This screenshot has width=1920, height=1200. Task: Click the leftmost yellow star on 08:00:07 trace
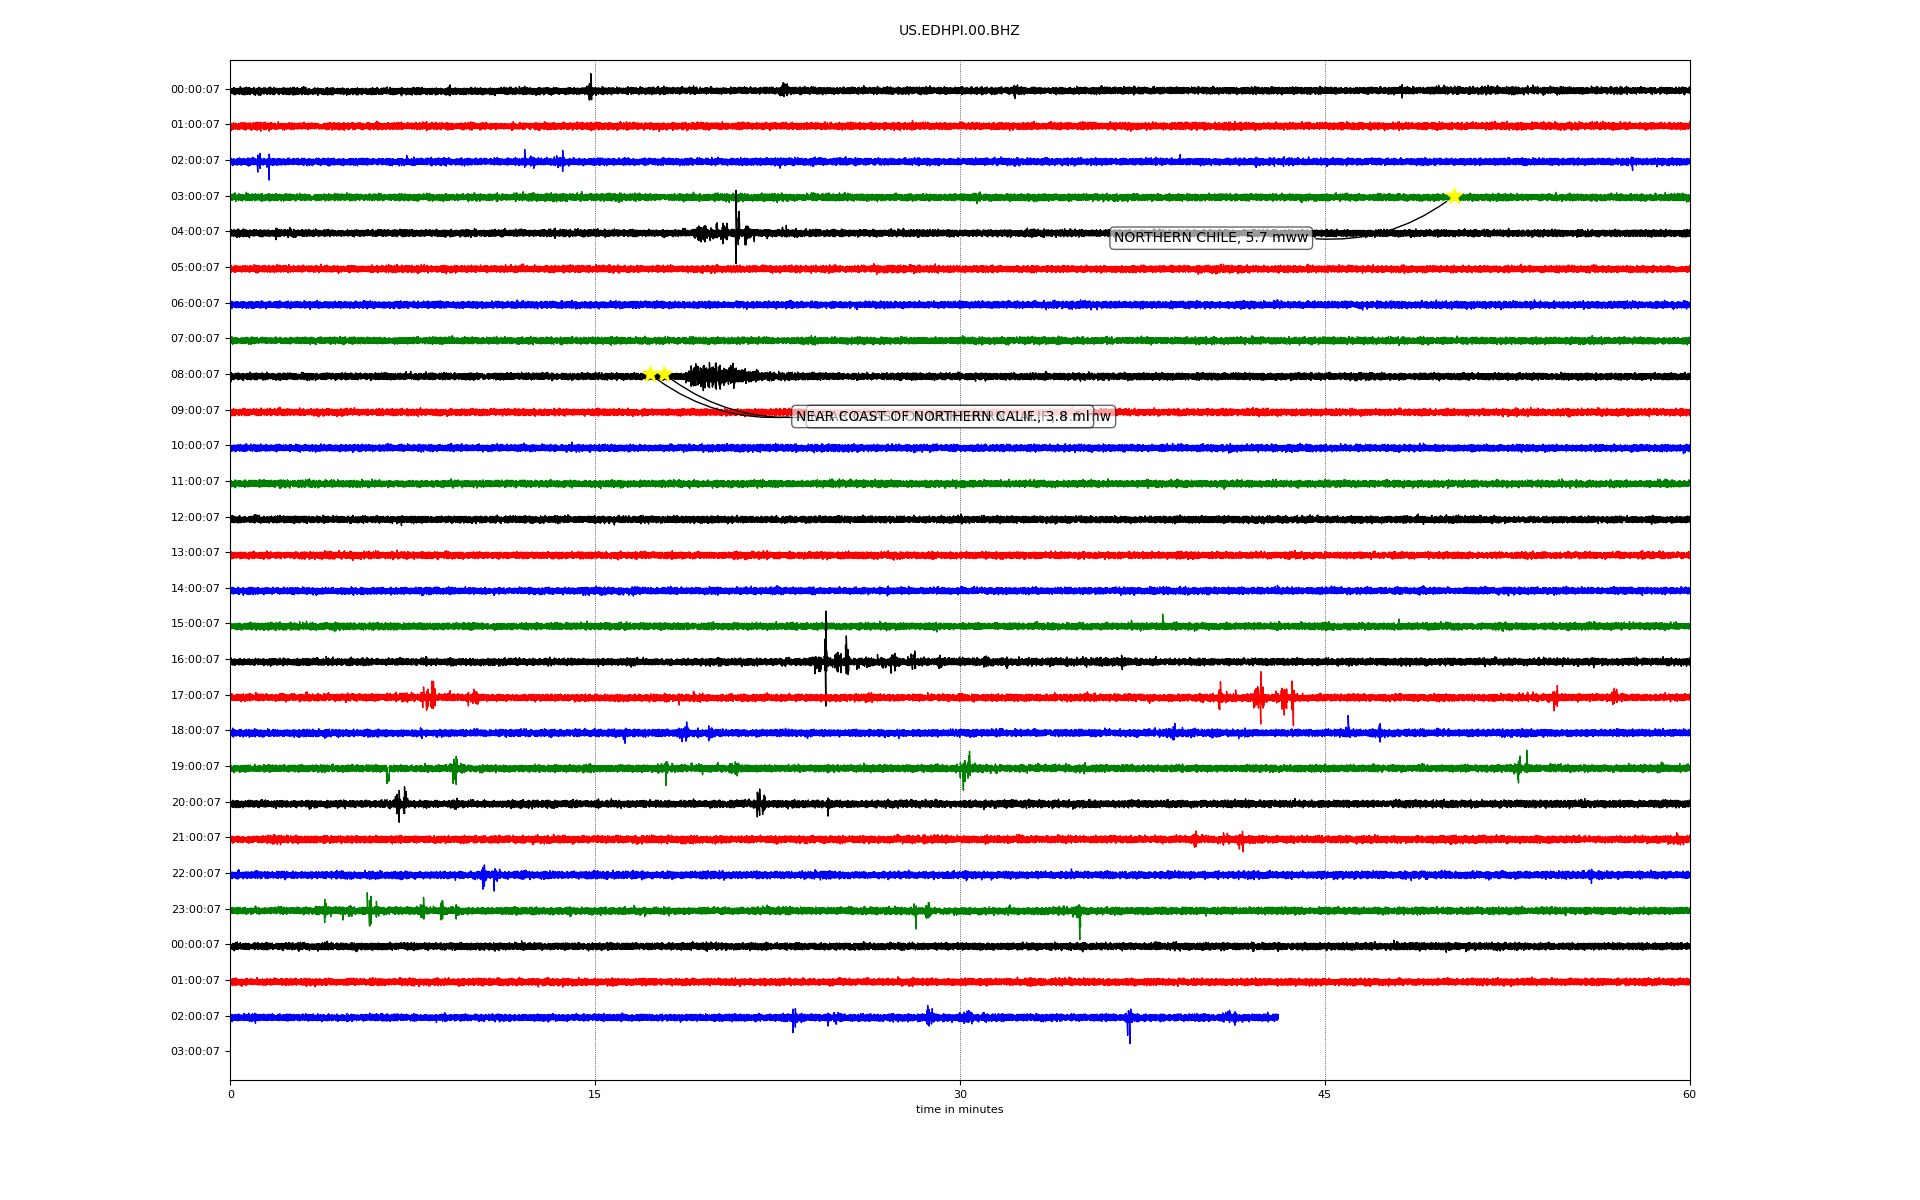(650, 374)
